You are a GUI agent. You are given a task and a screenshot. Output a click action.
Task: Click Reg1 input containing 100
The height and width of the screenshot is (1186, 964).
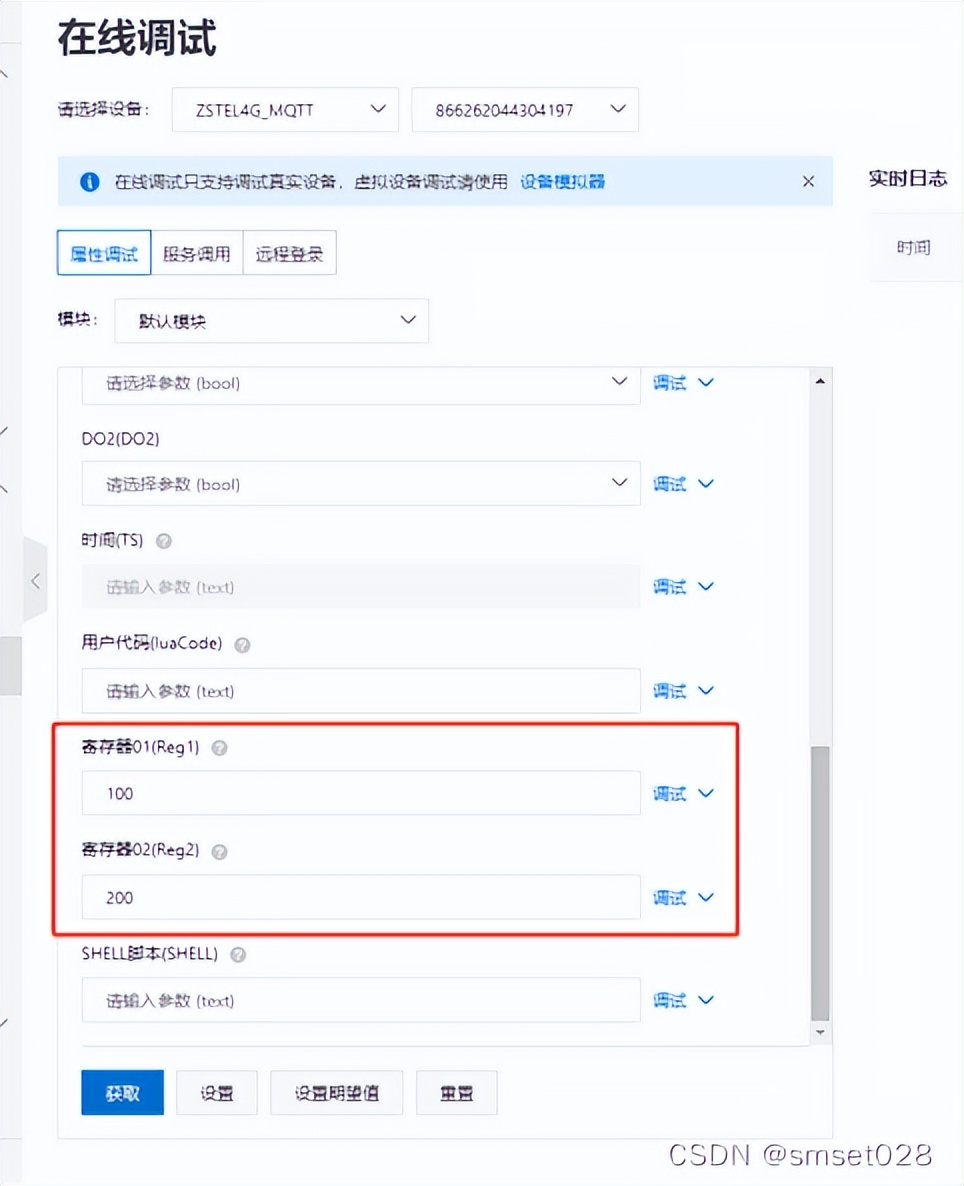[360, 793]
